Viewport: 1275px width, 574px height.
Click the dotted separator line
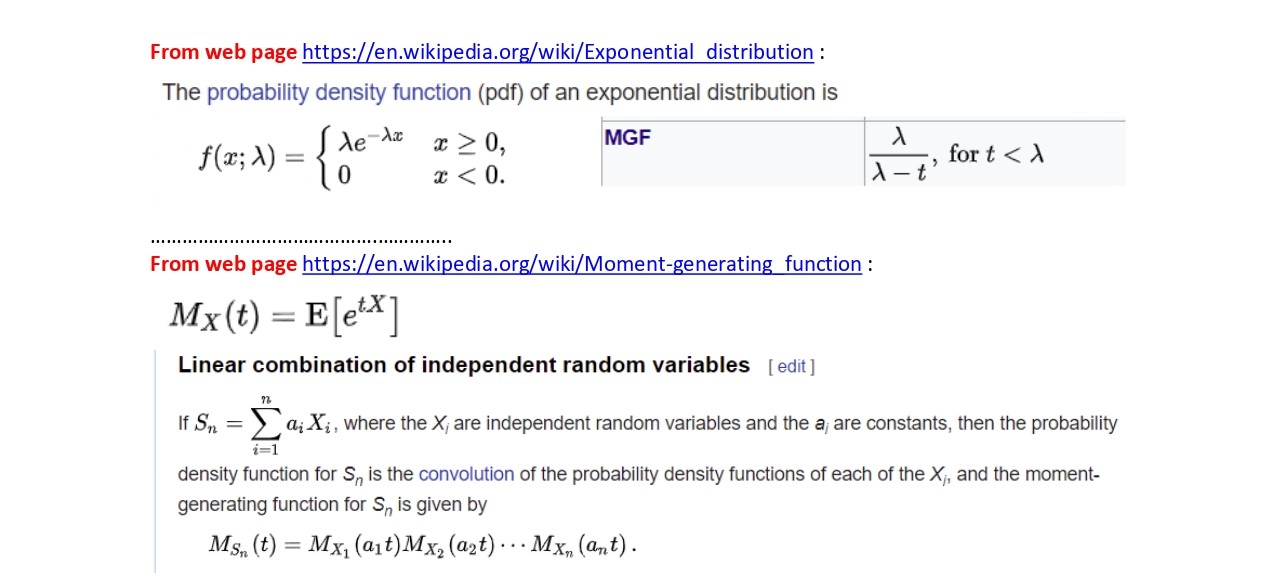[300, 240]
